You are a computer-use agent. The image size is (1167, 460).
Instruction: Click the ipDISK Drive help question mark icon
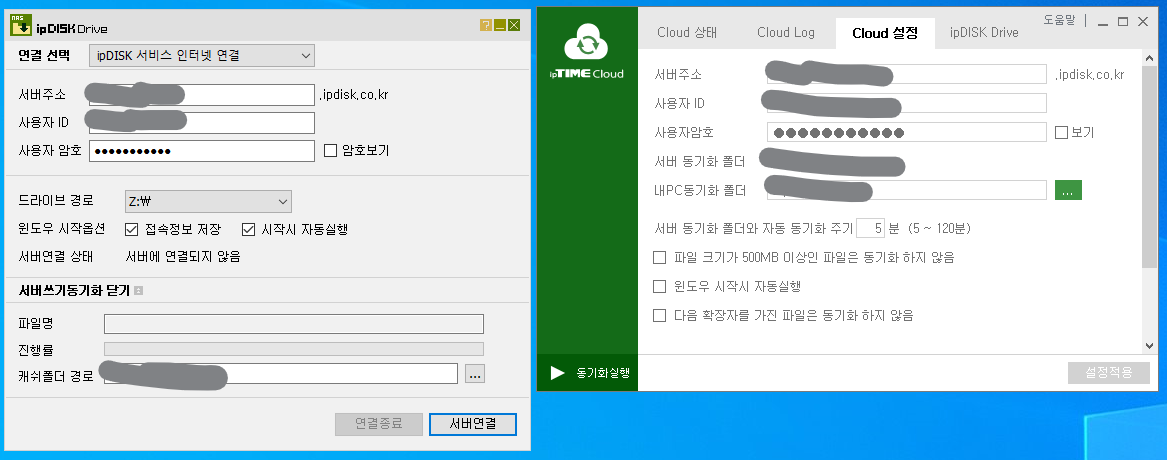tap(486, 26)
